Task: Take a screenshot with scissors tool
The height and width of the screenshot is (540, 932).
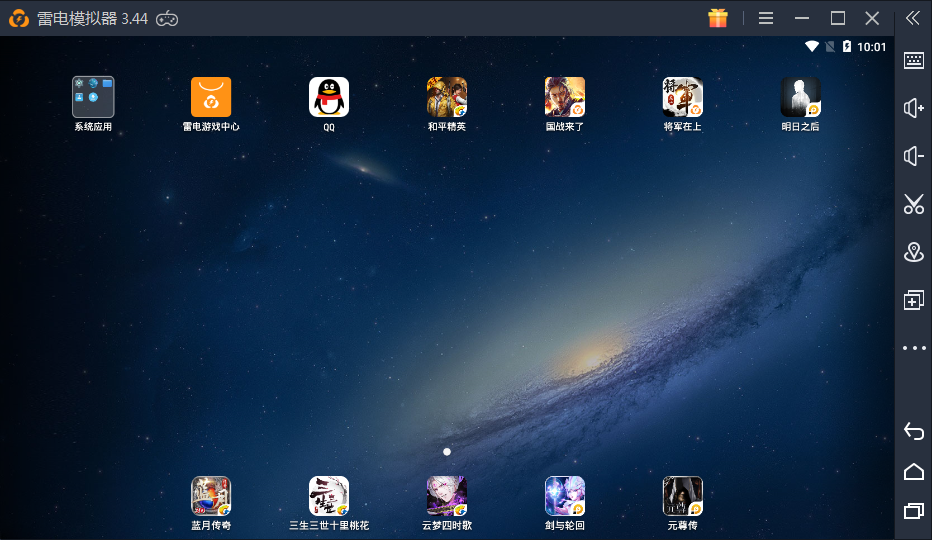Action: pos(913,204)
